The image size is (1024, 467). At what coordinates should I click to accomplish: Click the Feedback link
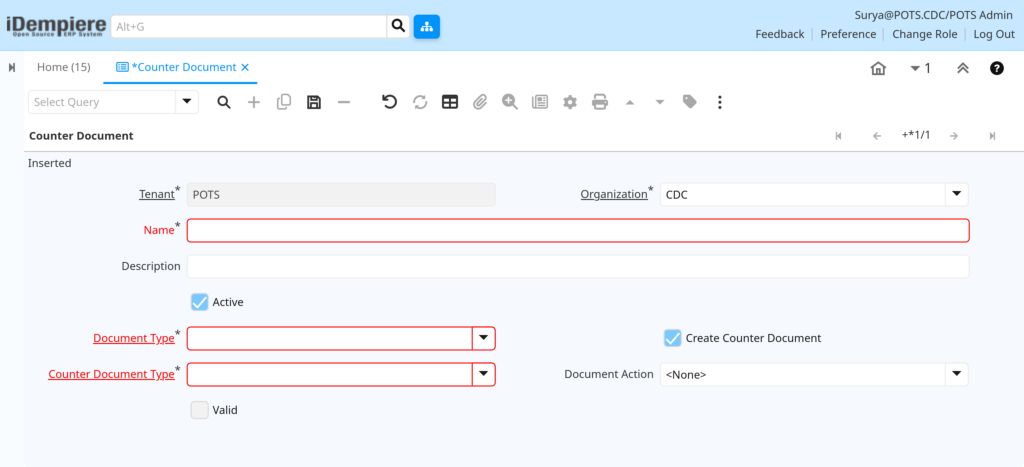(780, 34)
